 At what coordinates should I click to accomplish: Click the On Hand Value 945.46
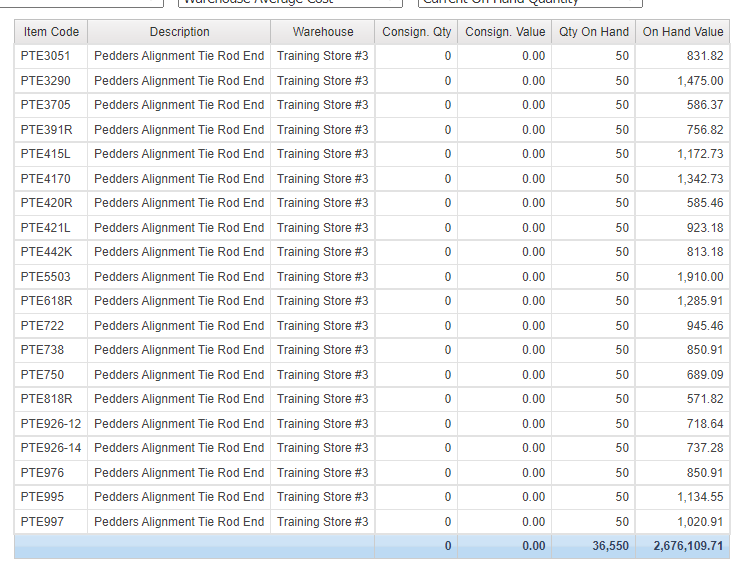click(x=705, y=326)
